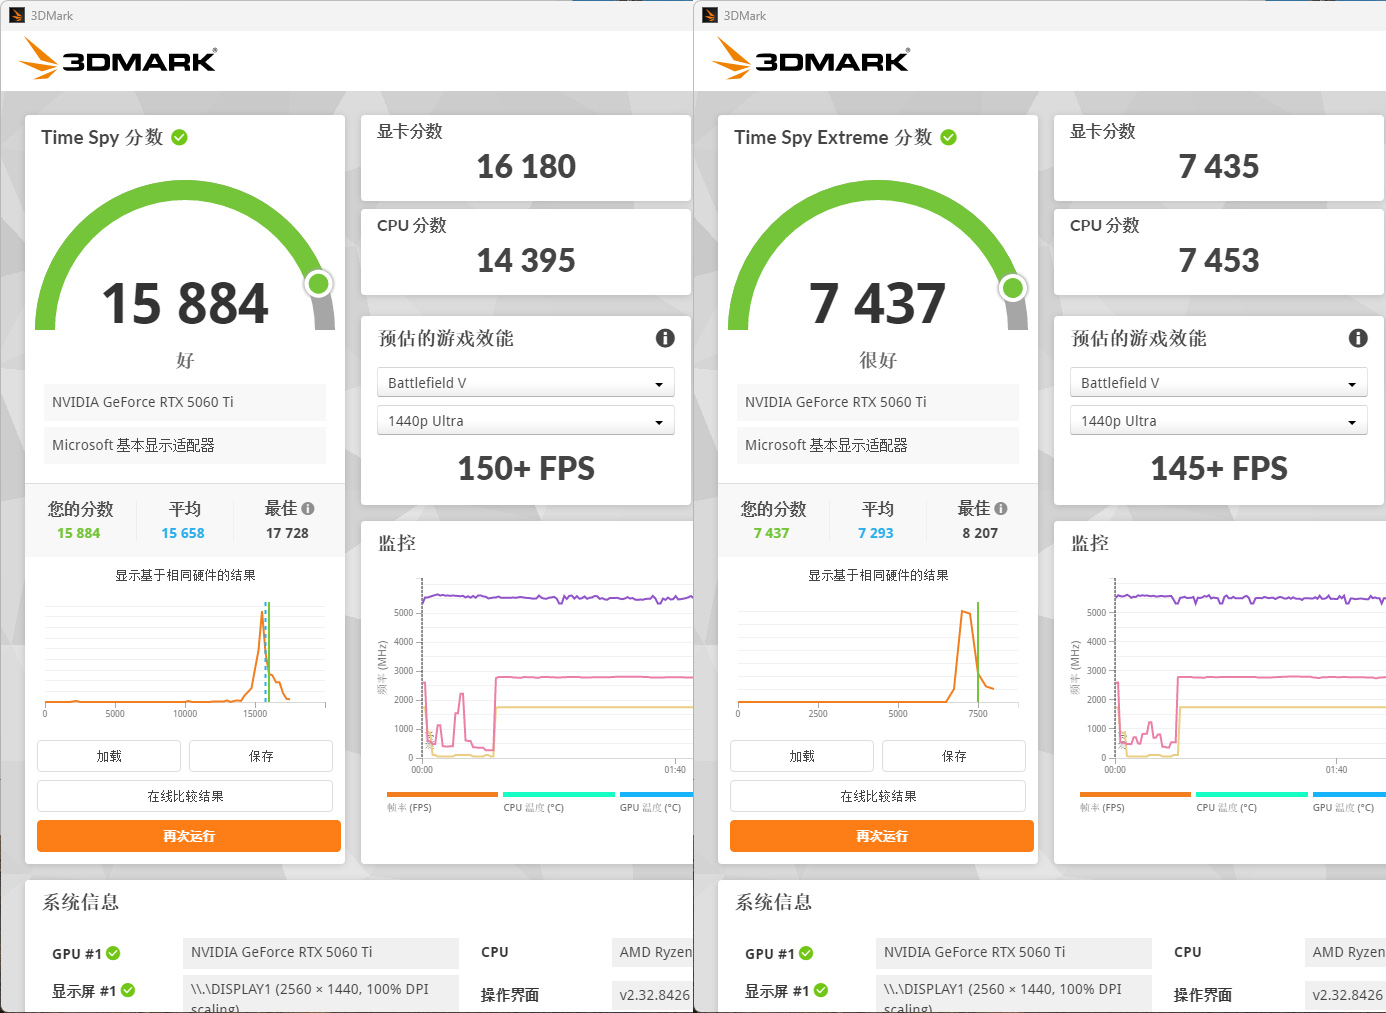This screenshot has height=1013, width=1386.
Task: Click the 显示屏 #1 green check in the Time Spy Extreme window
Action: click(x=821, y=990)
